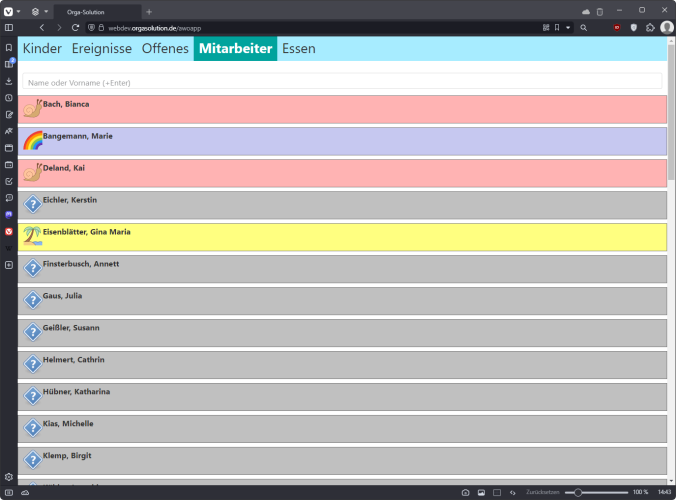This screenshot has width=676, height=500.
Task: Bookmark this page
Action: (x=557, y=28)
